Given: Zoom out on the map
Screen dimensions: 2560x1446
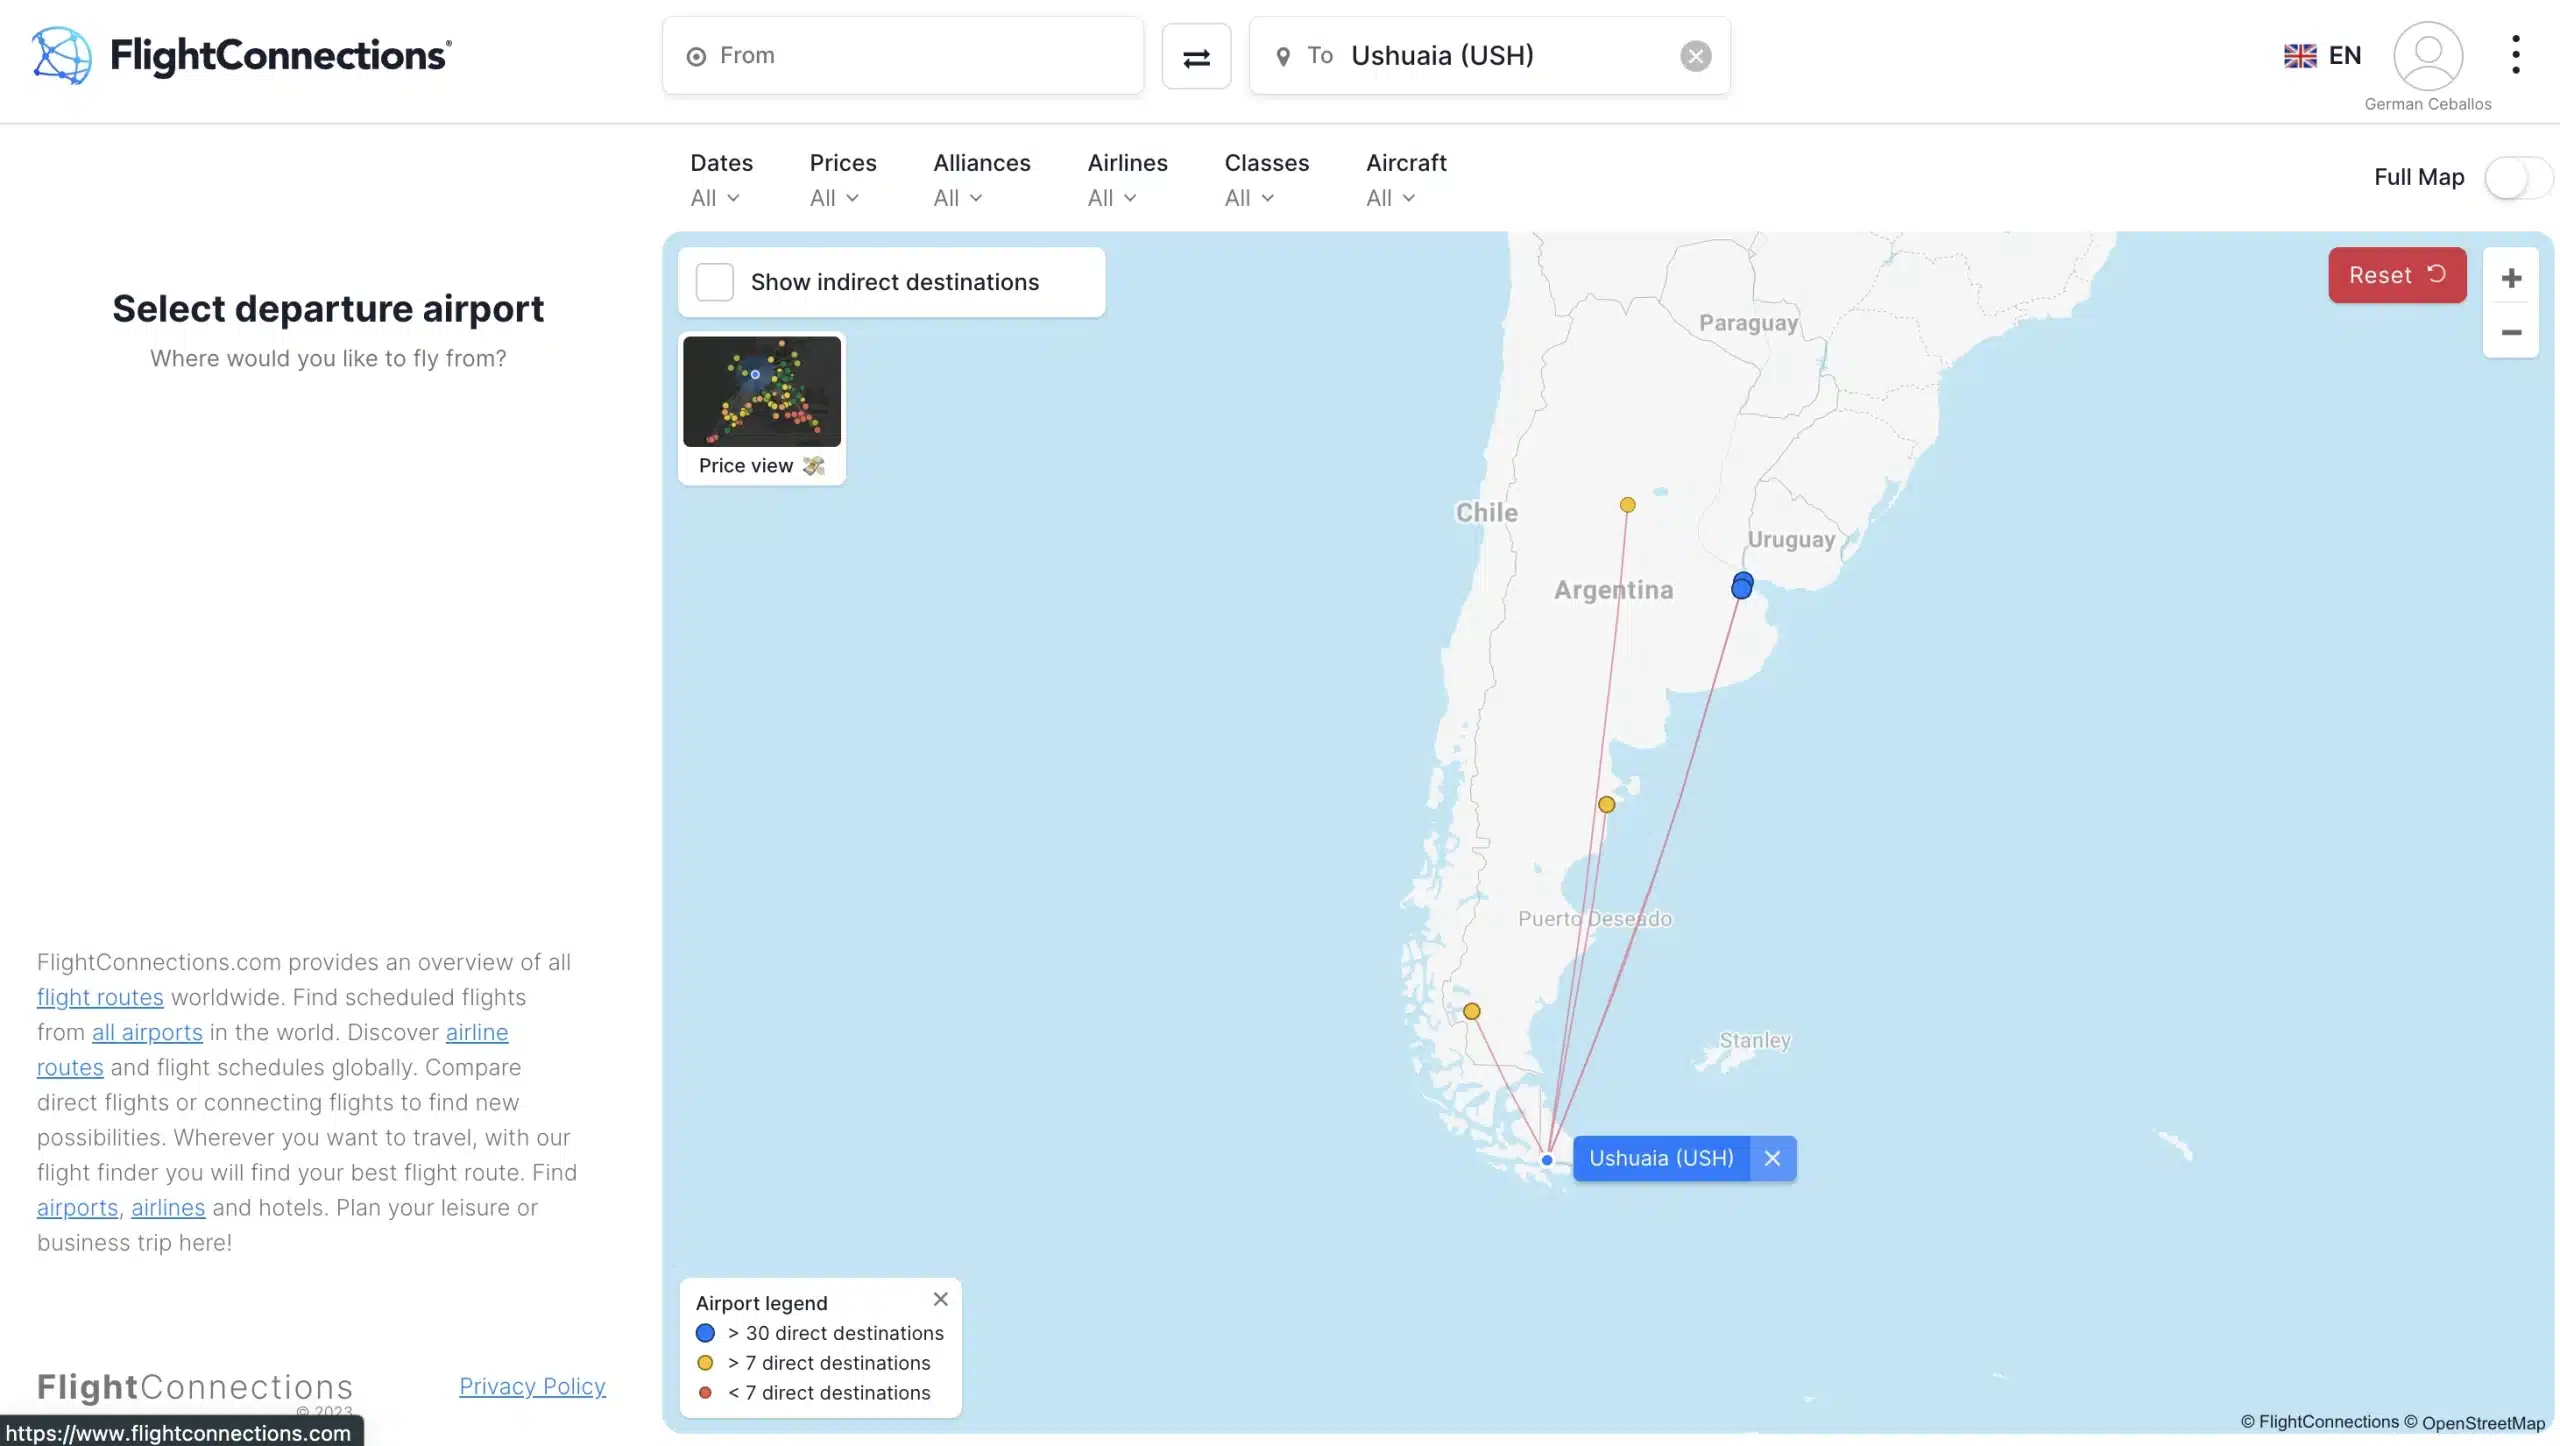Looking at the screenshot, I should 2510,332.
